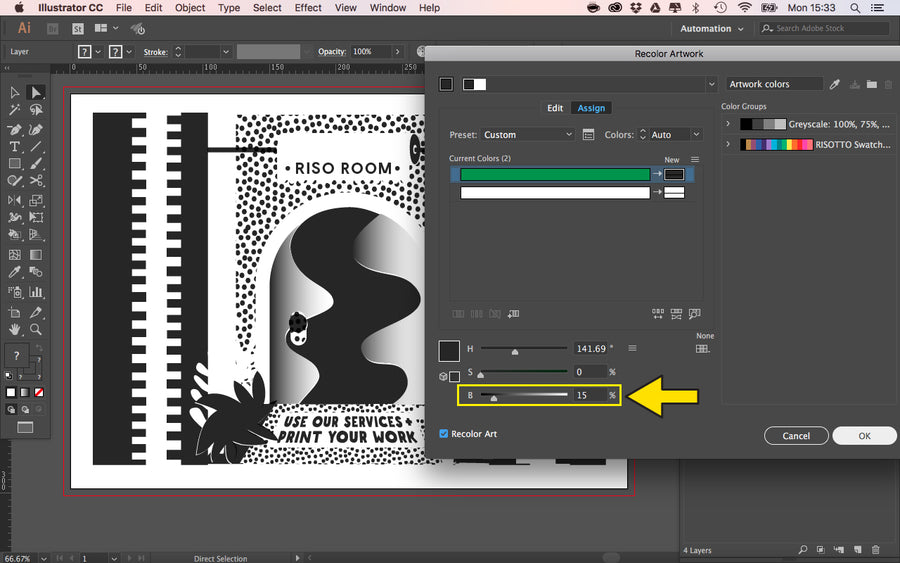Open the Automation workspace dropdown

coord(712,29)
